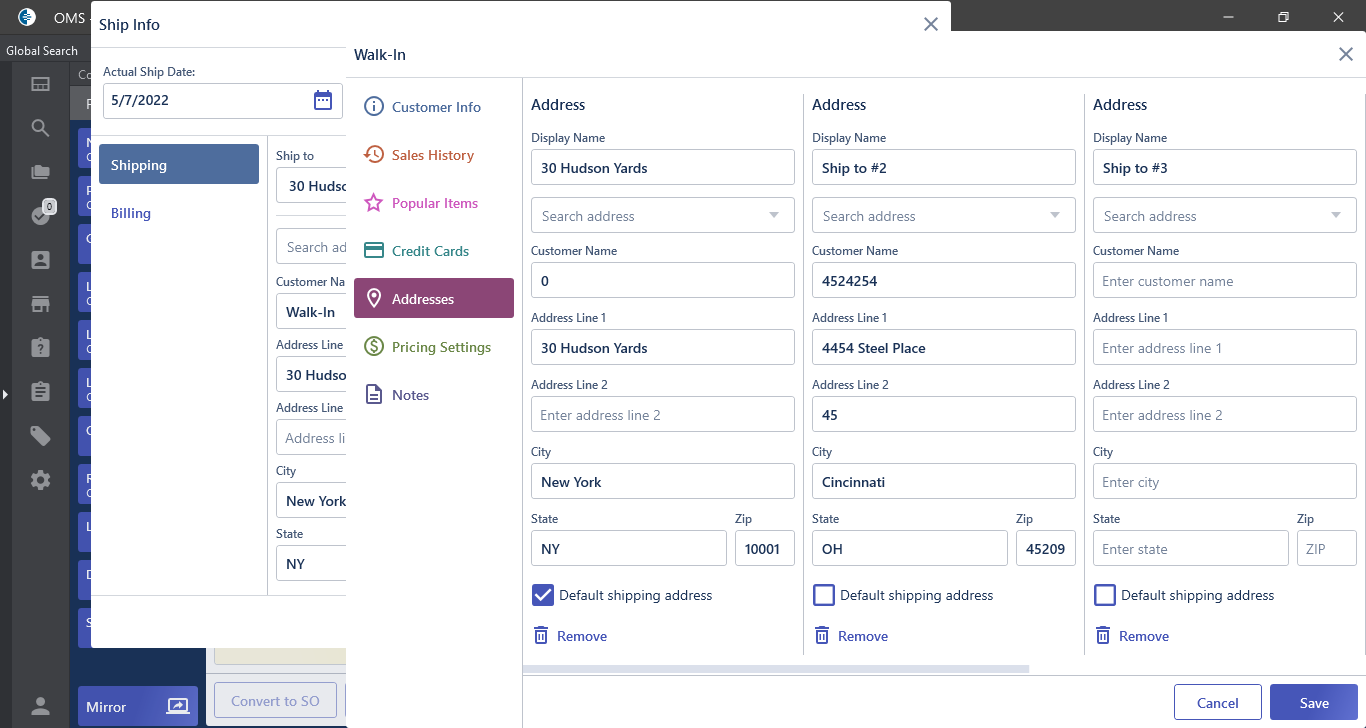1366x728 pixels.
Task: Click the price tag icon in sidebar
Action: [x=40, y=435]
